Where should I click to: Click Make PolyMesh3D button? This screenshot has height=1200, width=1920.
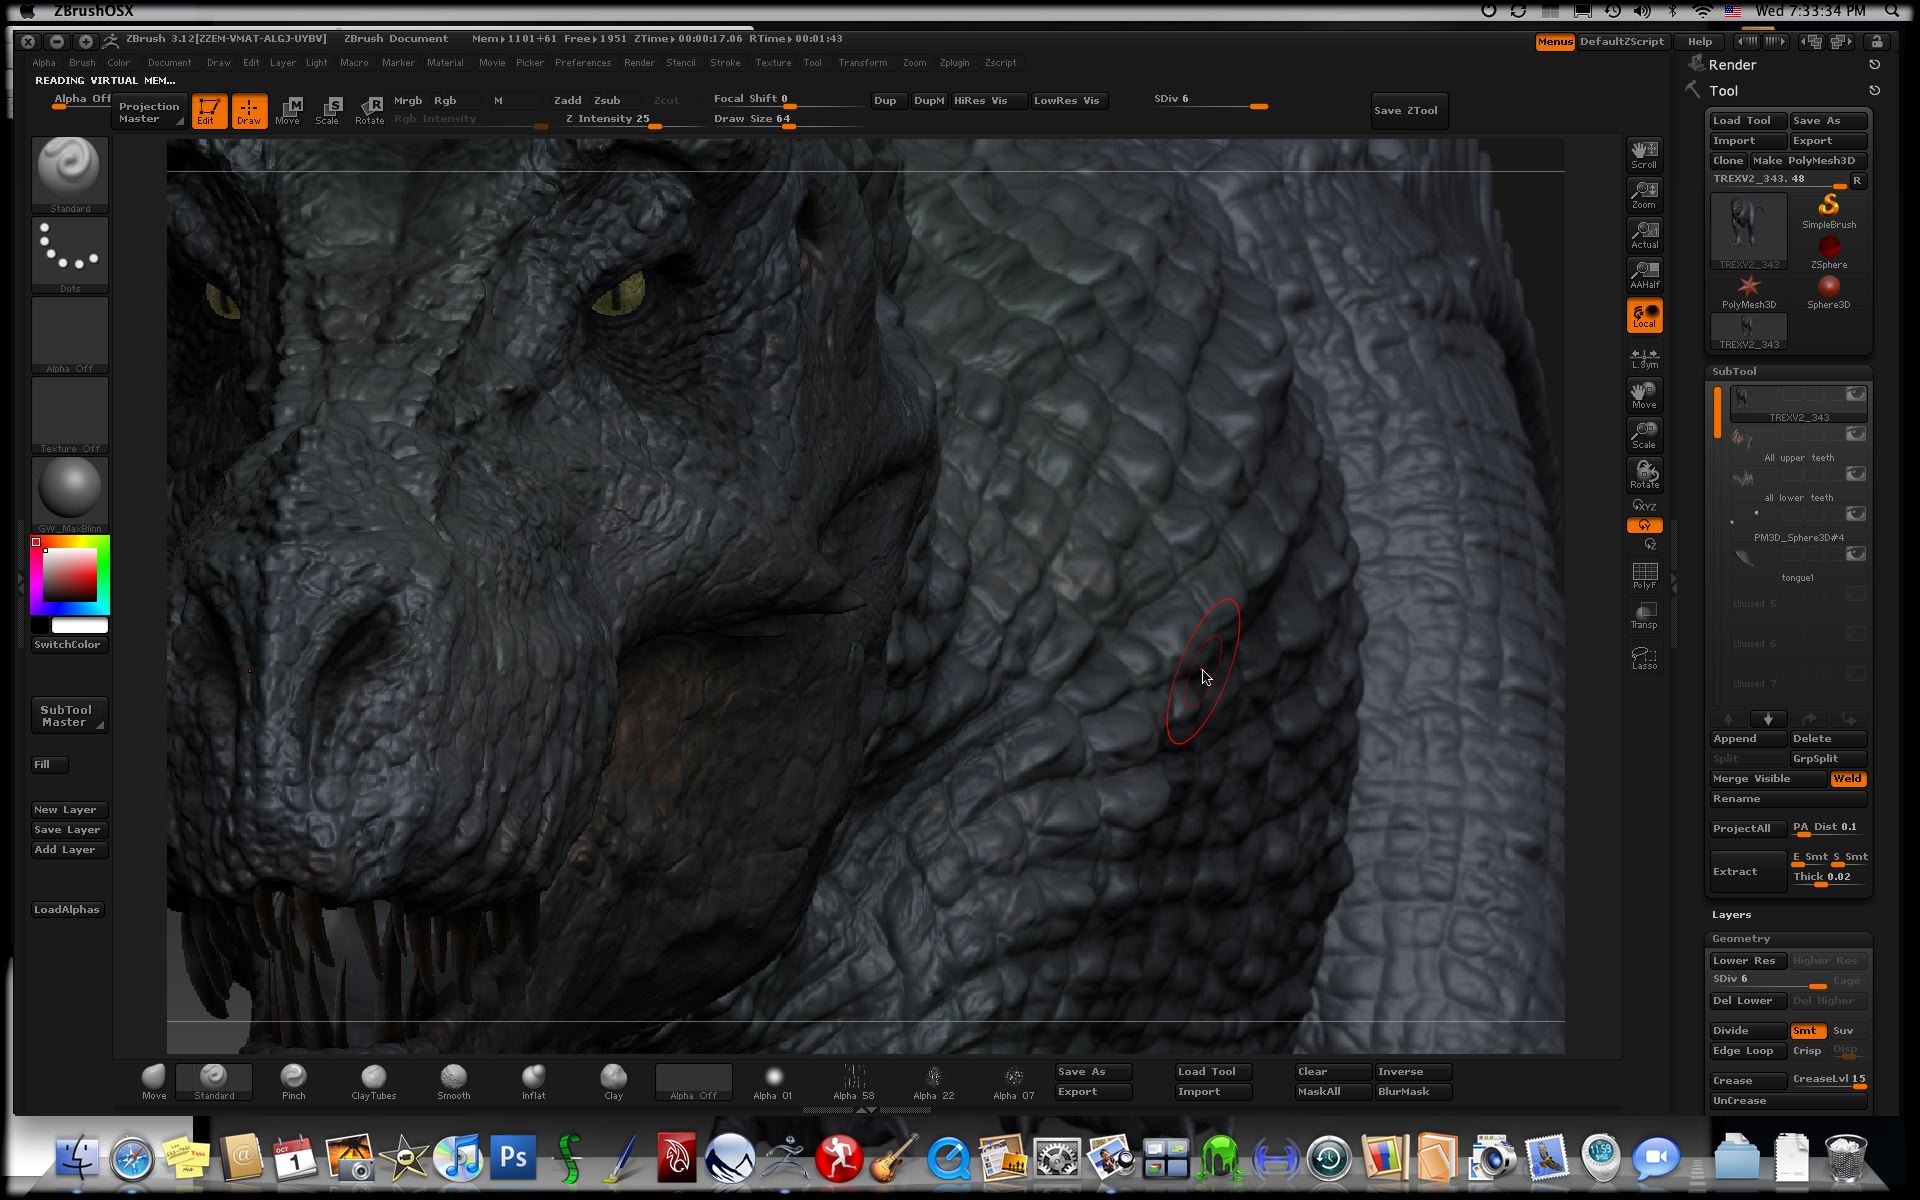pos(1809,161)
